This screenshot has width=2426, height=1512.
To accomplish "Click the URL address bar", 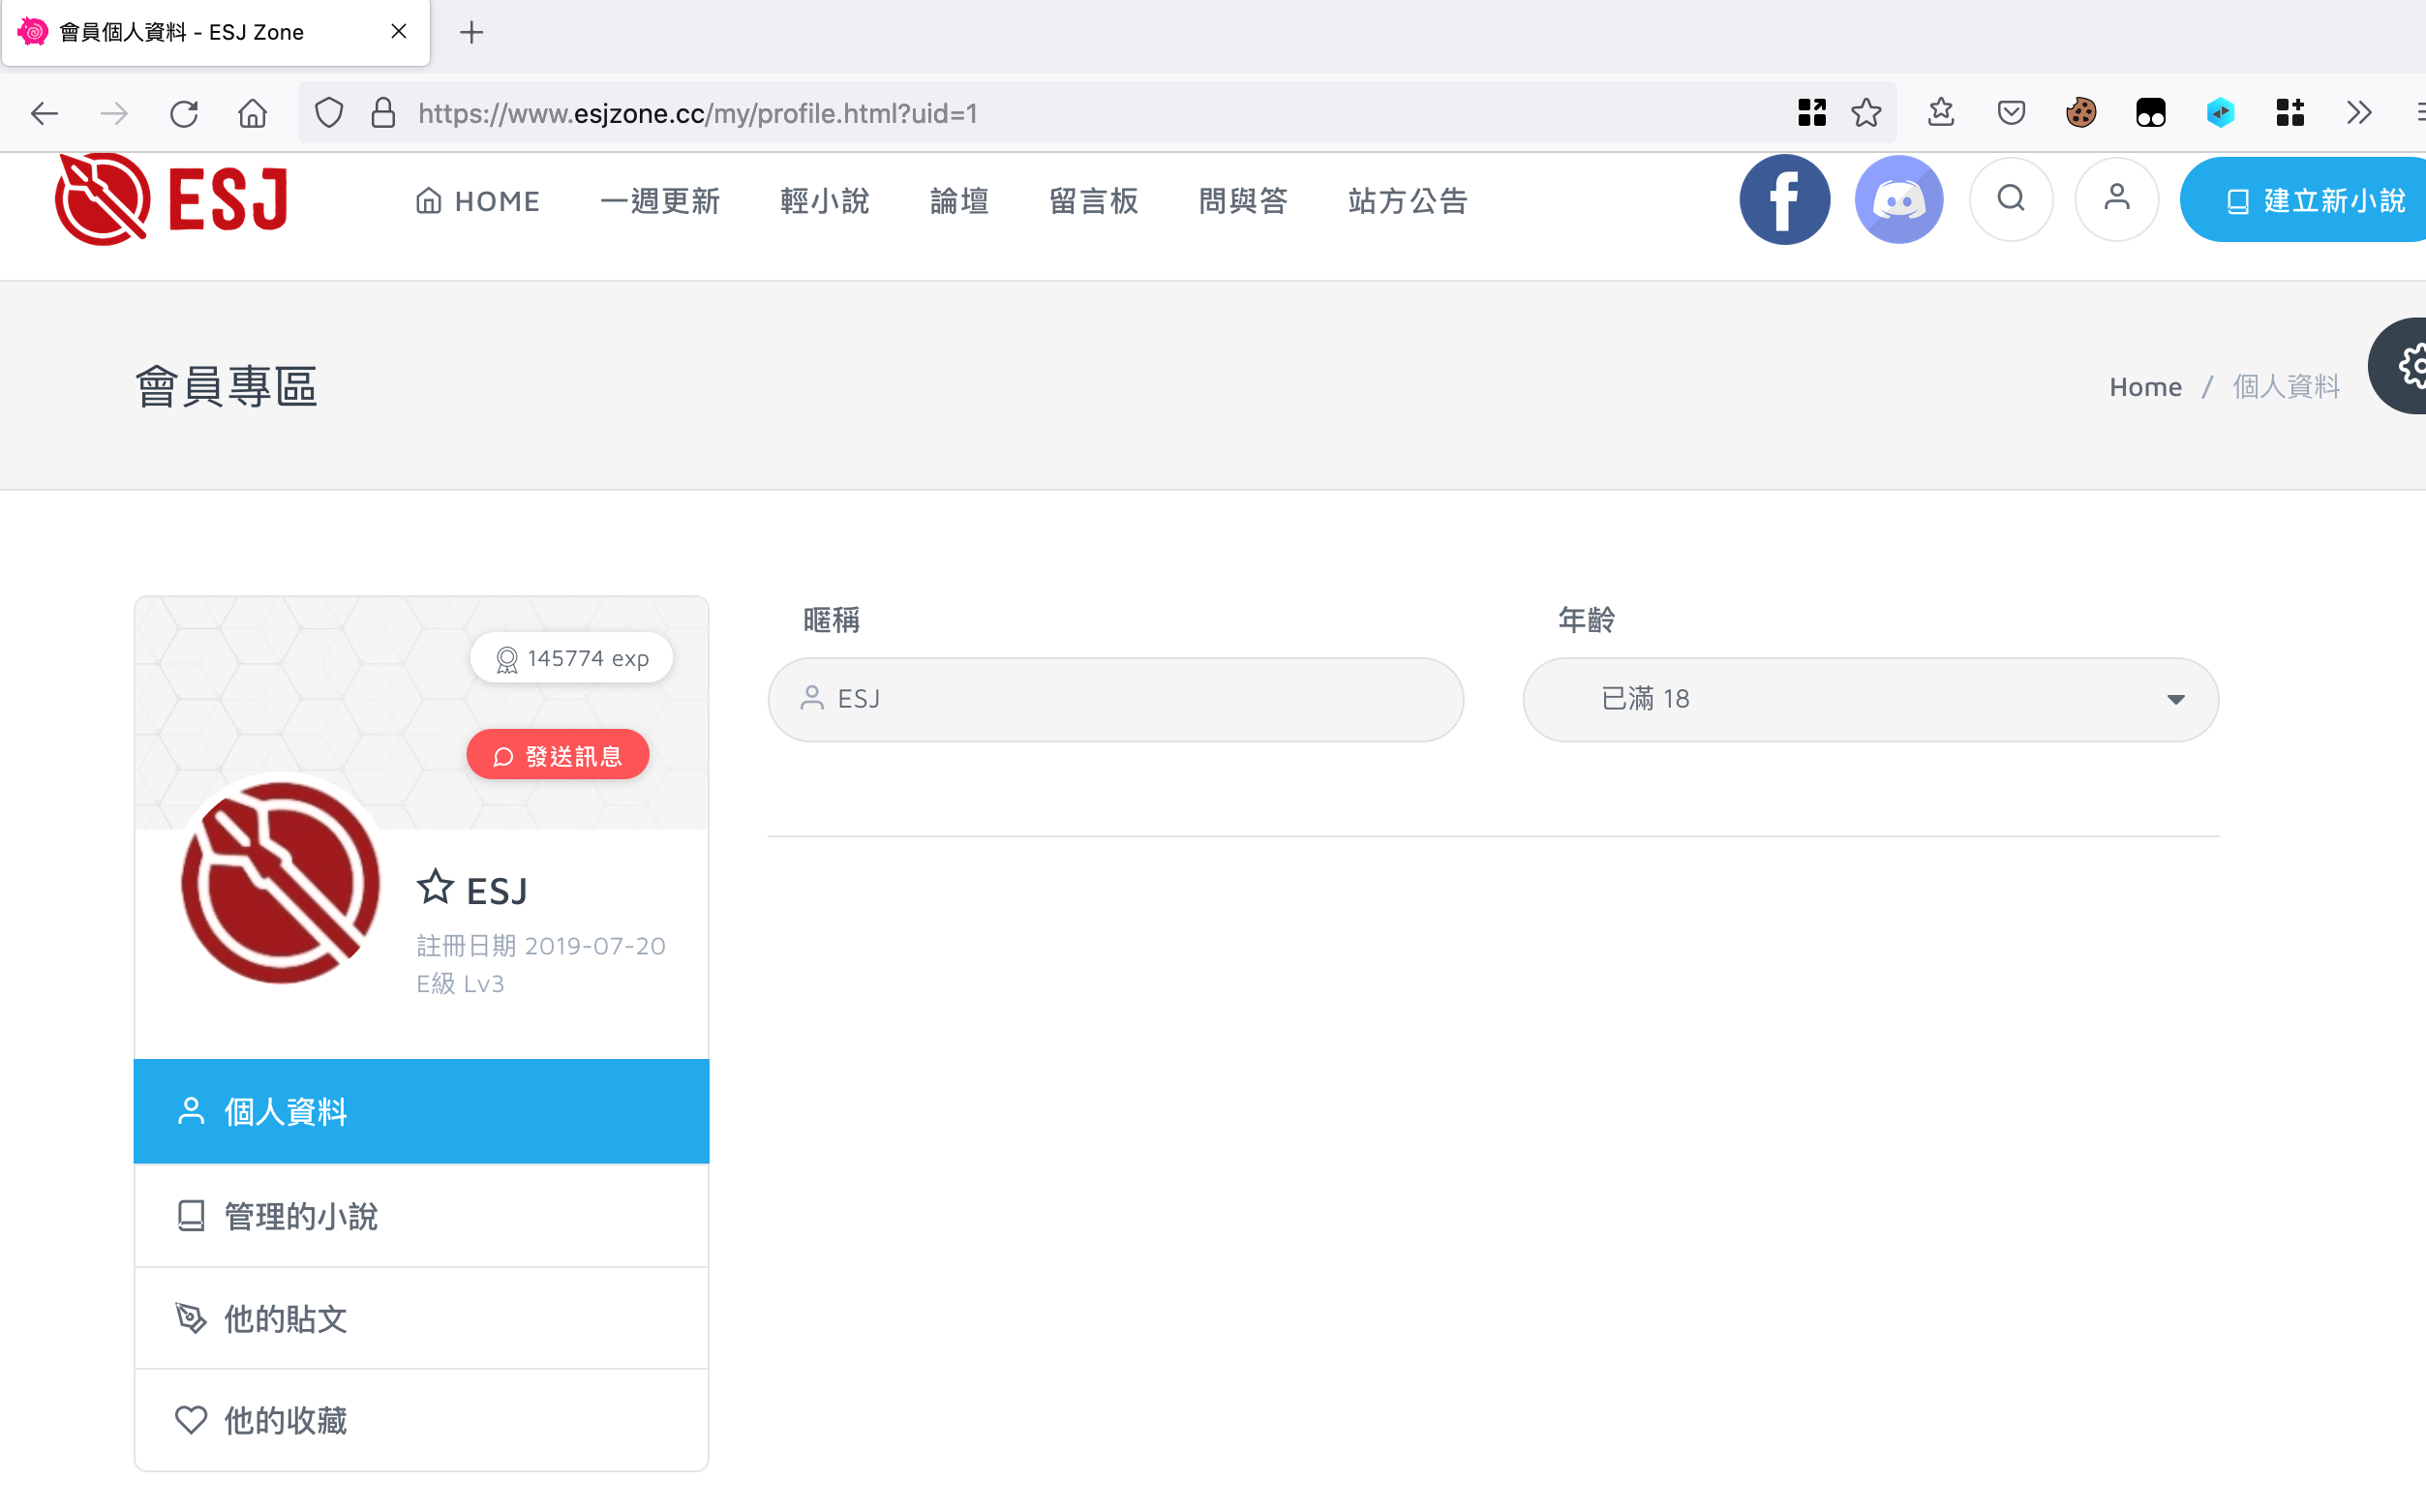I will click(x=1095, y=113).
